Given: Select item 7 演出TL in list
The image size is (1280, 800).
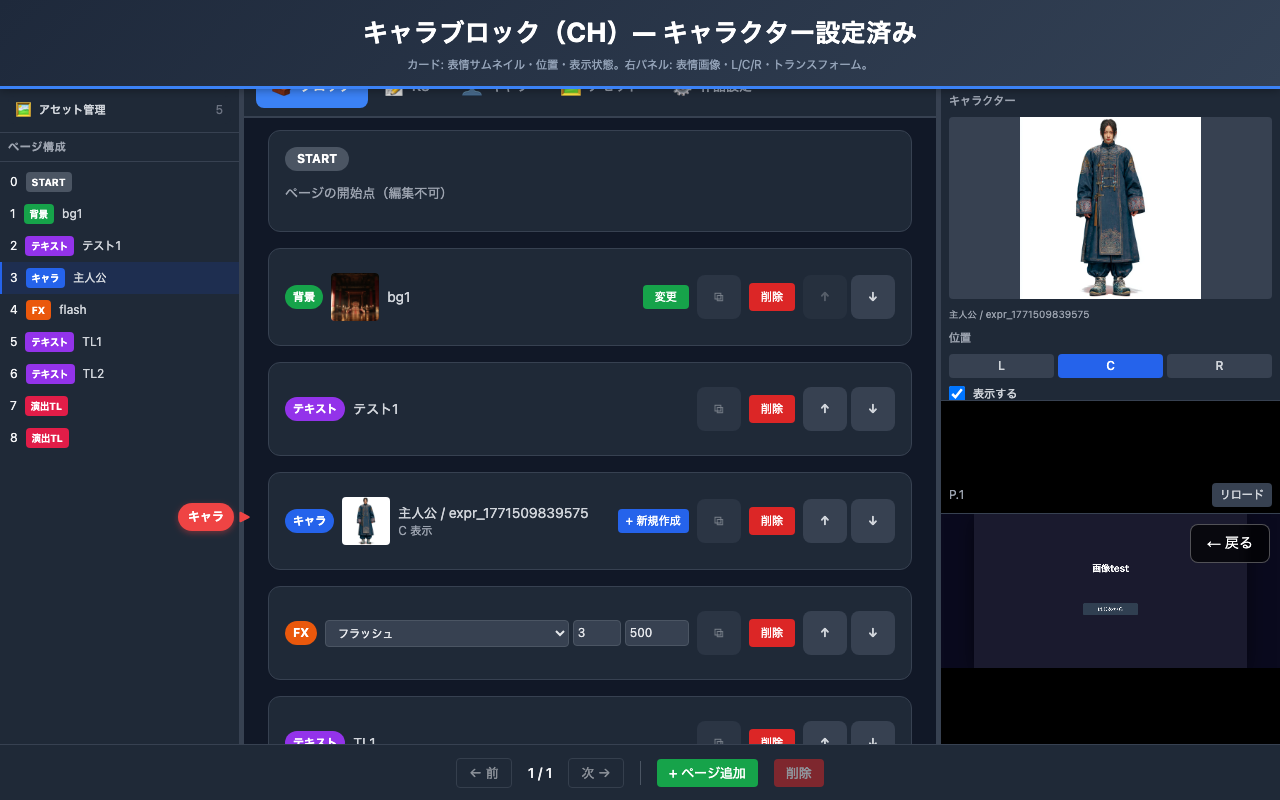Looking at the screenshot, I should pos(119,406).
